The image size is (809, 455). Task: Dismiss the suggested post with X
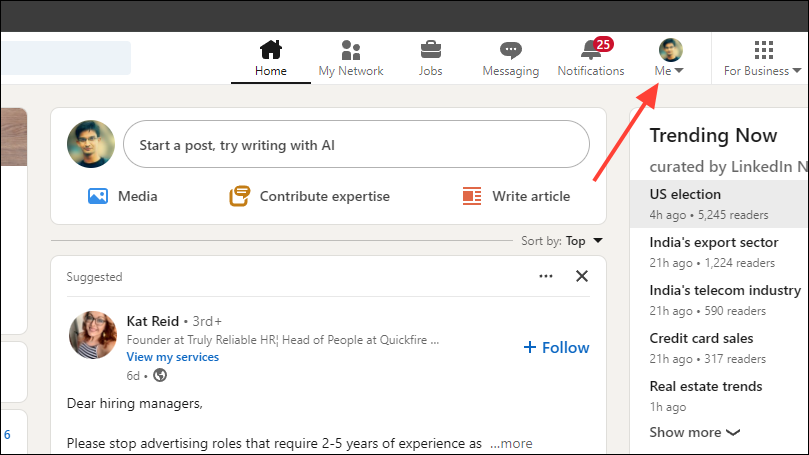coord(581,276)
